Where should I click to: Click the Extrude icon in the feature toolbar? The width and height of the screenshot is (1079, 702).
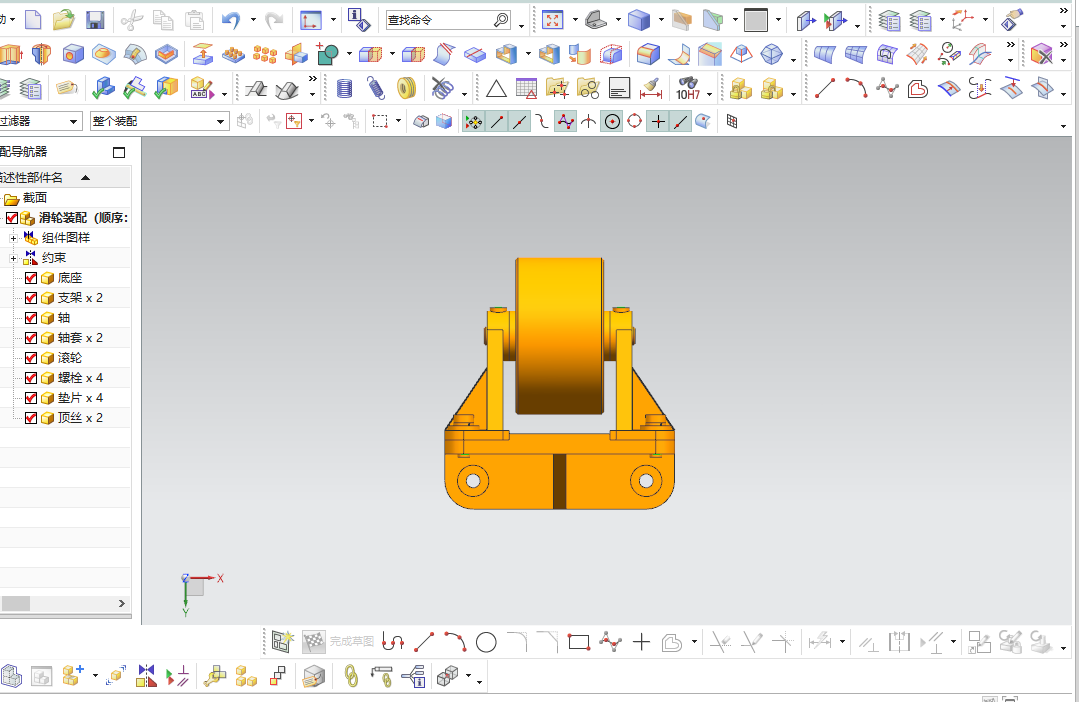coord(11,54)
